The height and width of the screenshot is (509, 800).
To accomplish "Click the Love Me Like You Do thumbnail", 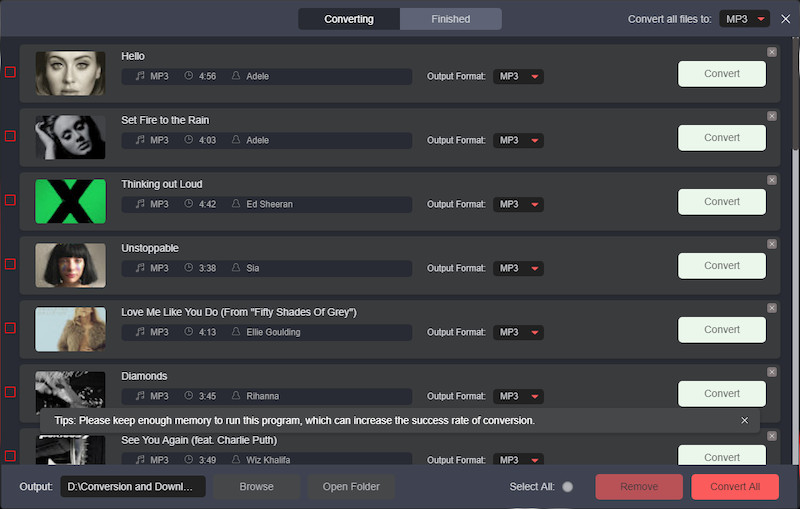I will pos(70,329).
